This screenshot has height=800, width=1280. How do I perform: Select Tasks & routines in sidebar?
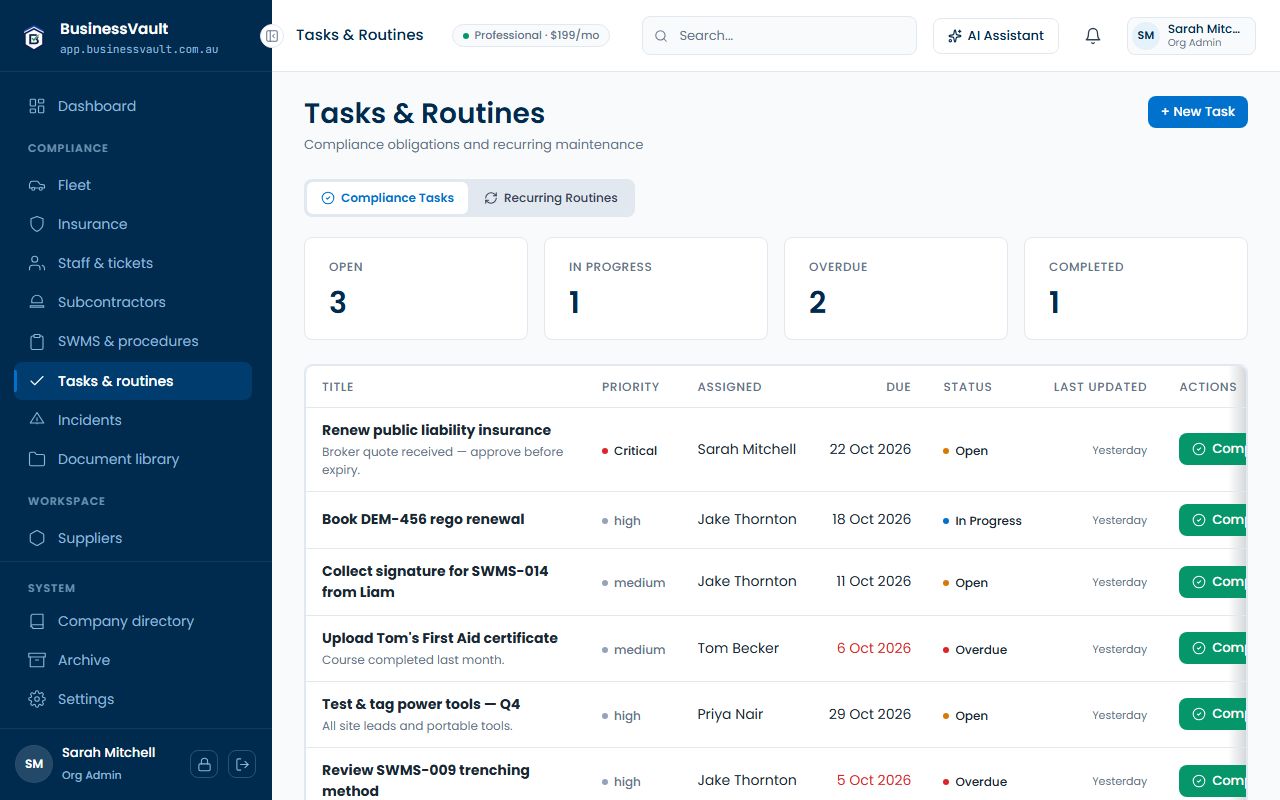(x=133, y=381)
